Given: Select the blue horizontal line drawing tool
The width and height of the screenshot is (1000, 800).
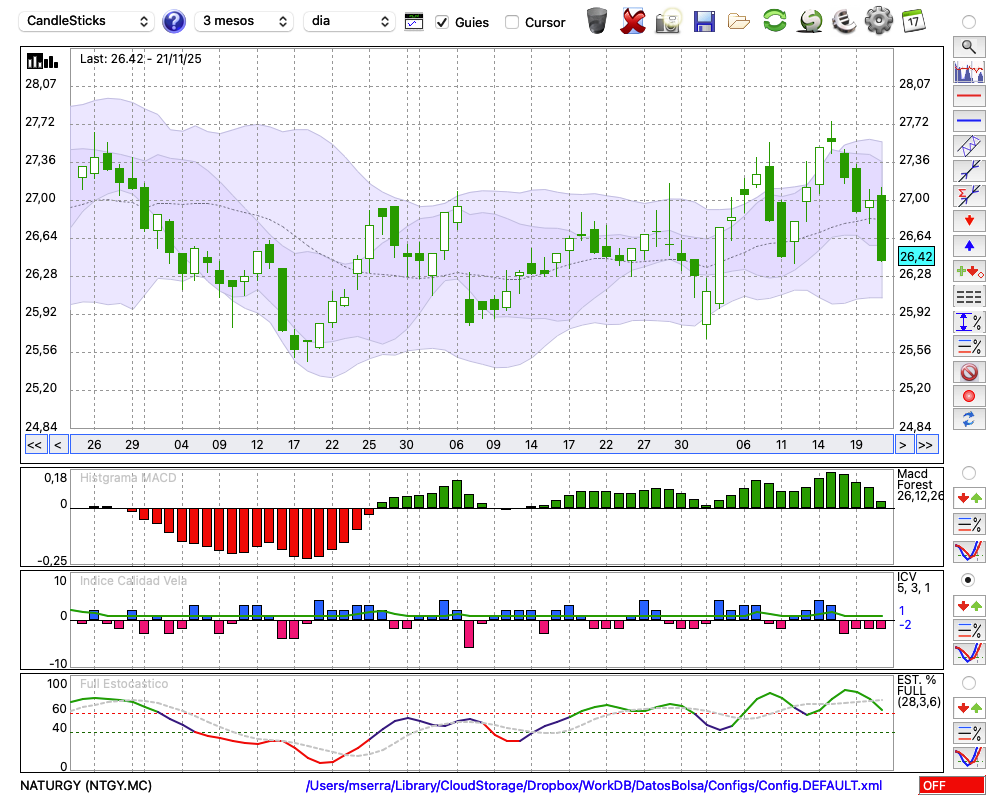Looking at the screenshot, I should [x=968, y=121].
